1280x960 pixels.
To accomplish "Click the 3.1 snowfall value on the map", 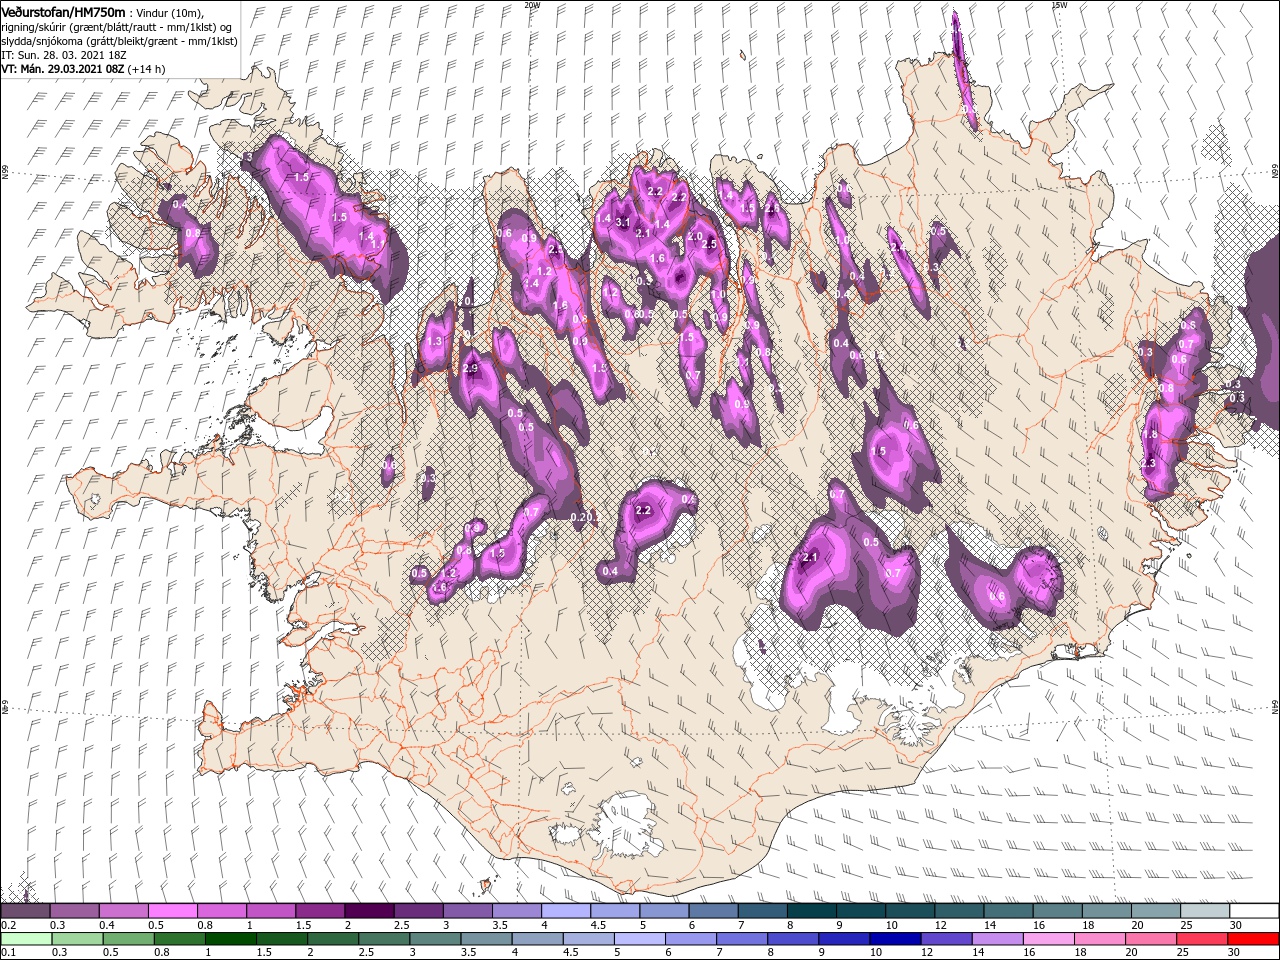I will point(622,222).
